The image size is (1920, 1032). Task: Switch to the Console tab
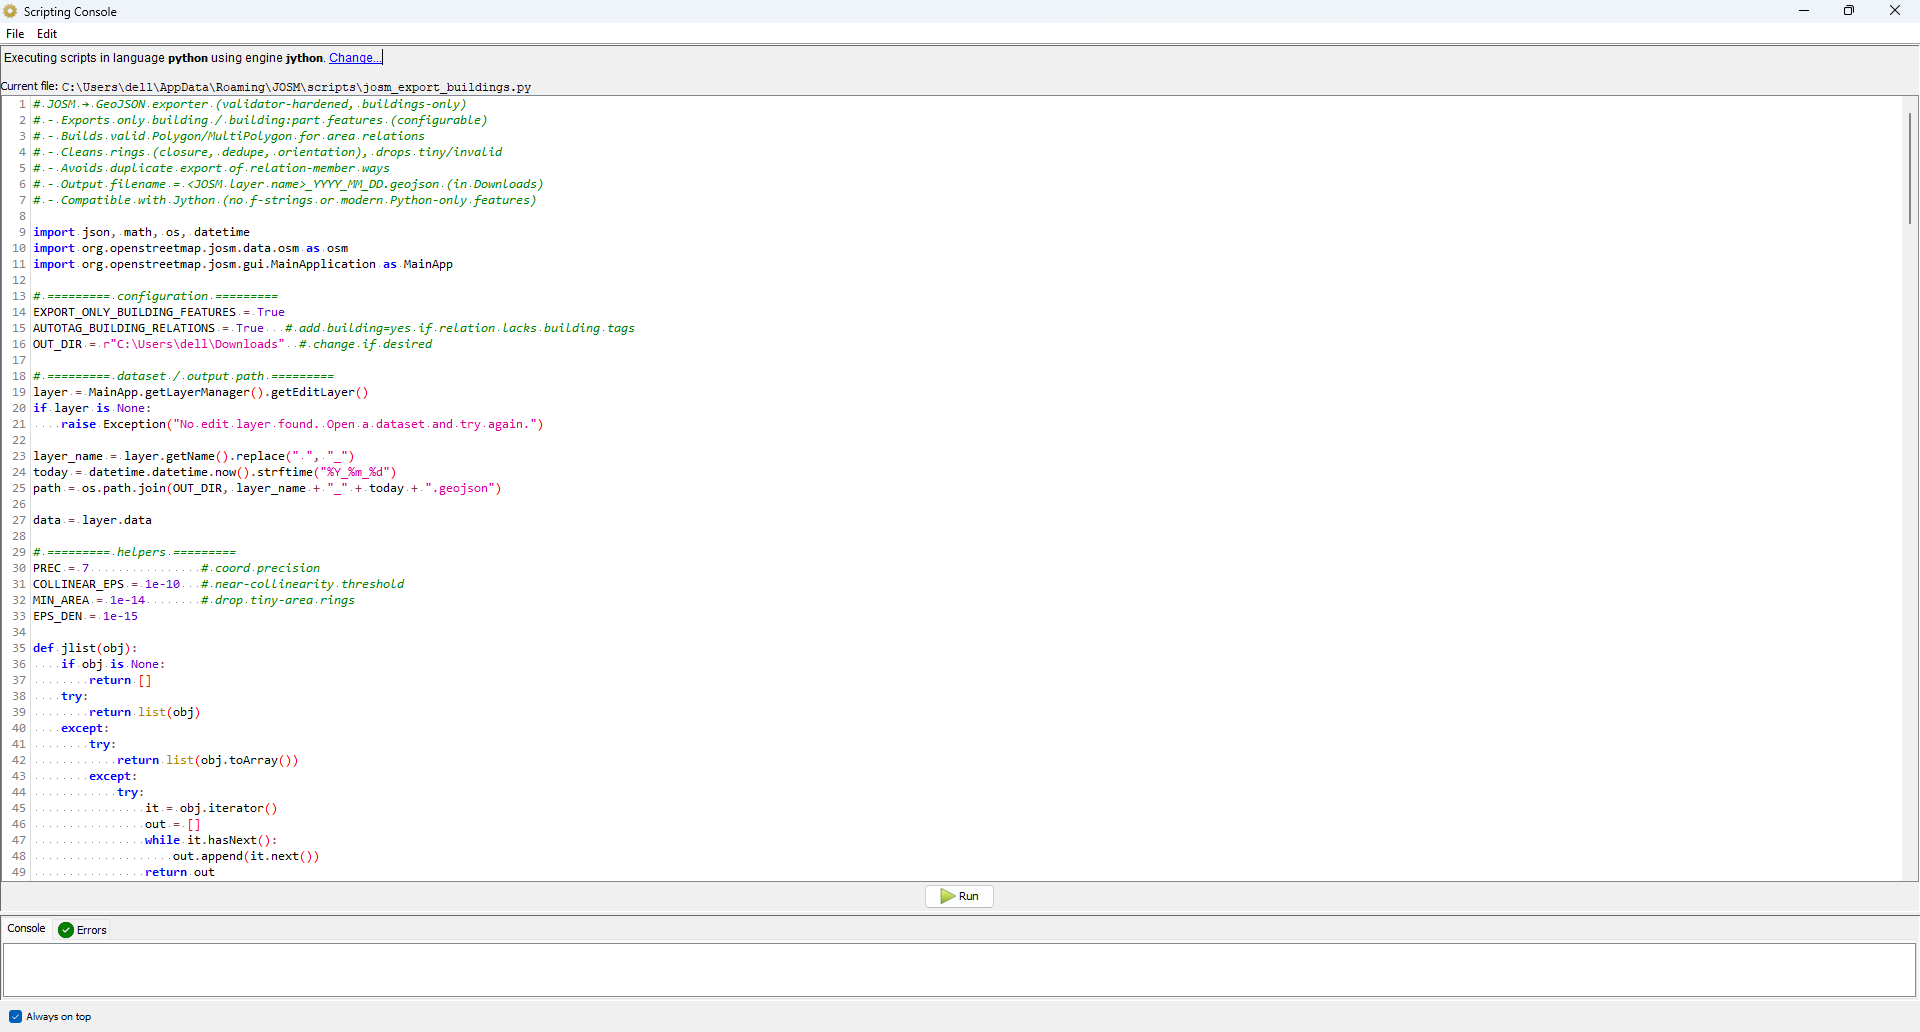(27, 929)
